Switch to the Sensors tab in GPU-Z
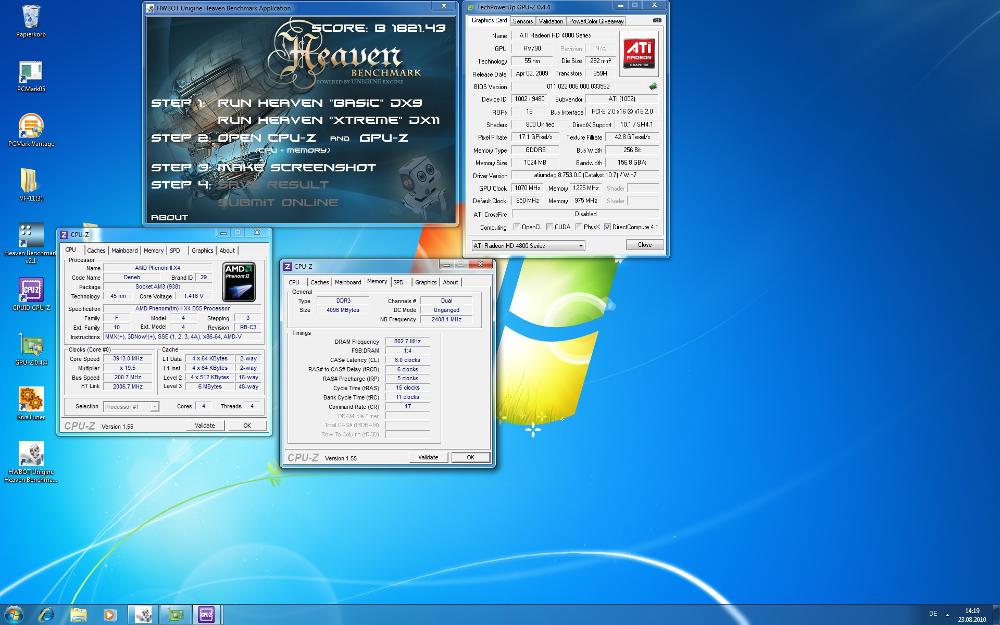 (522, 21)
